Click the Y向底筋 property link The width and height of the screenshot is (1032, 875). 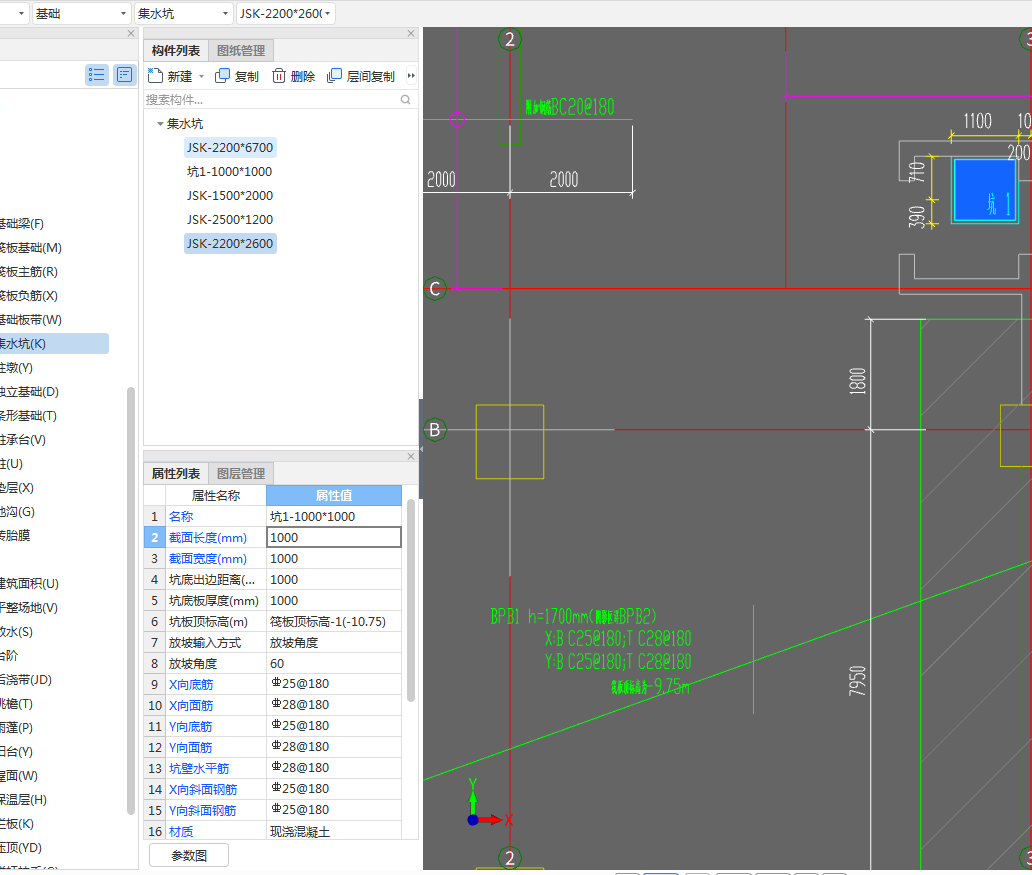tap(190, 727)
